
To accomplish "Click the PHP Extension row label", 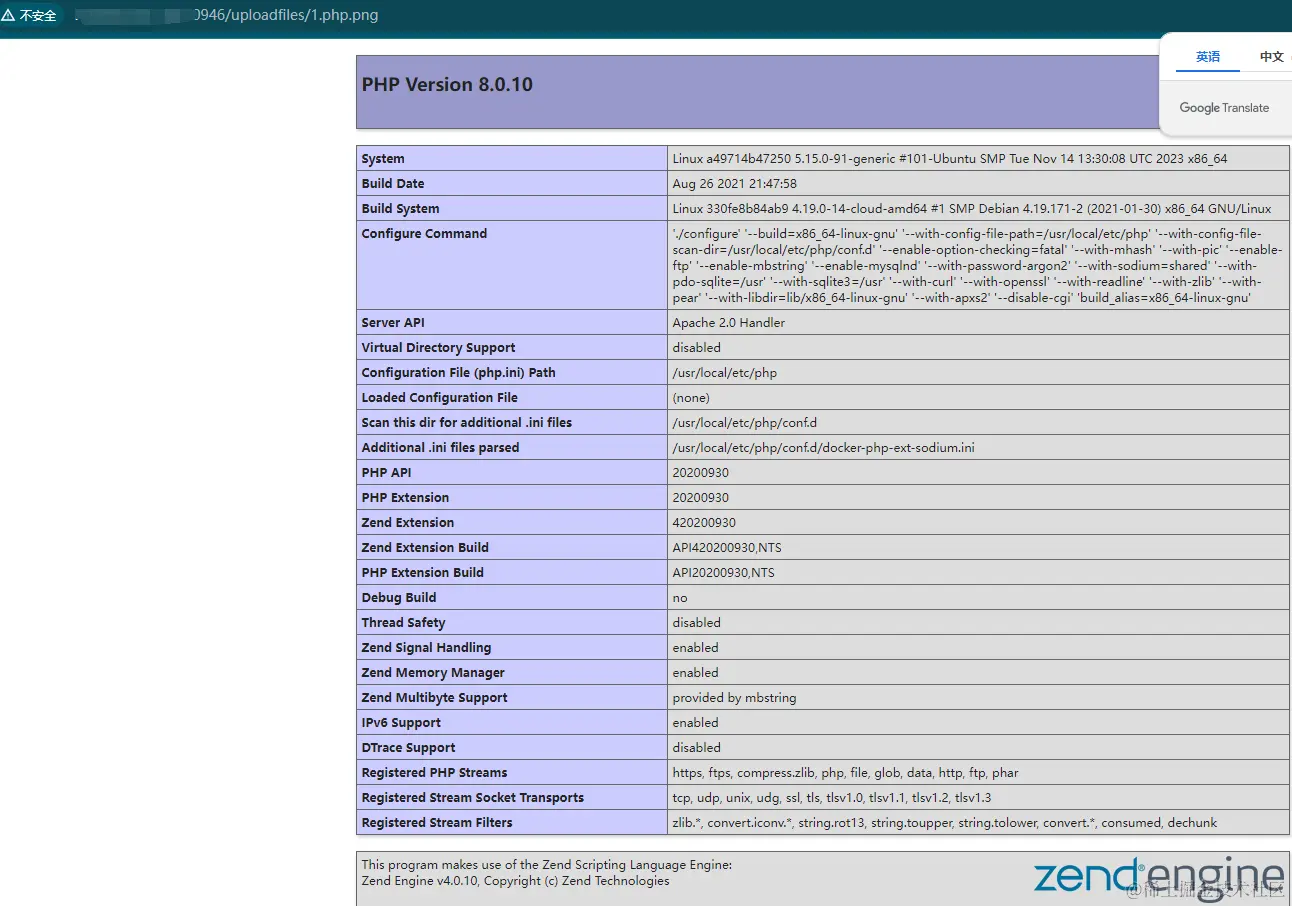I will 405,498.
